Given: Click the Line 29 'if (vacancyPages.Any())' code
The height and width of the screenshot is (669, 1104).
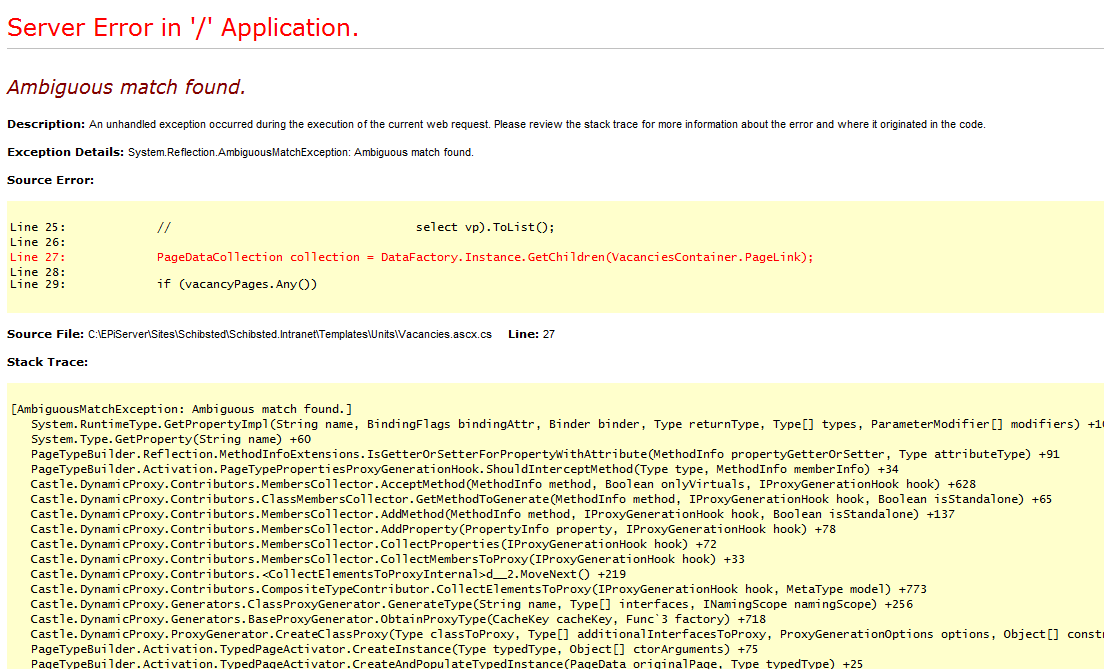Looking at the screenshot, I should tap(237, 284).
